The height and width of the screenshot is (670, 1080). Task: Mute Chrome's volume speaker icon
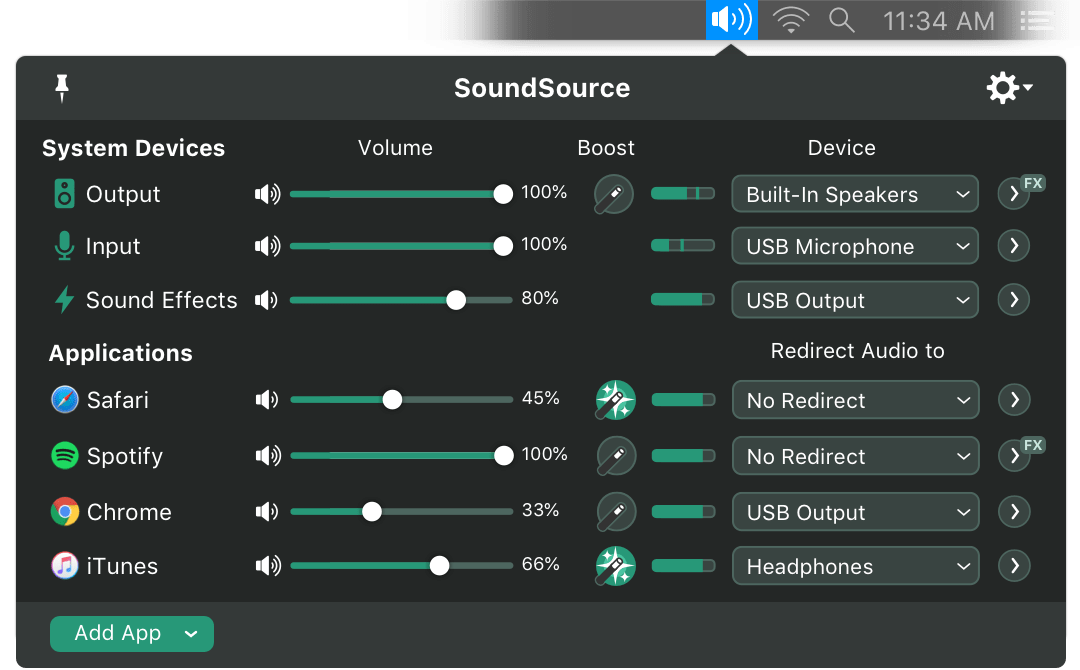click(x=267, y=512)
